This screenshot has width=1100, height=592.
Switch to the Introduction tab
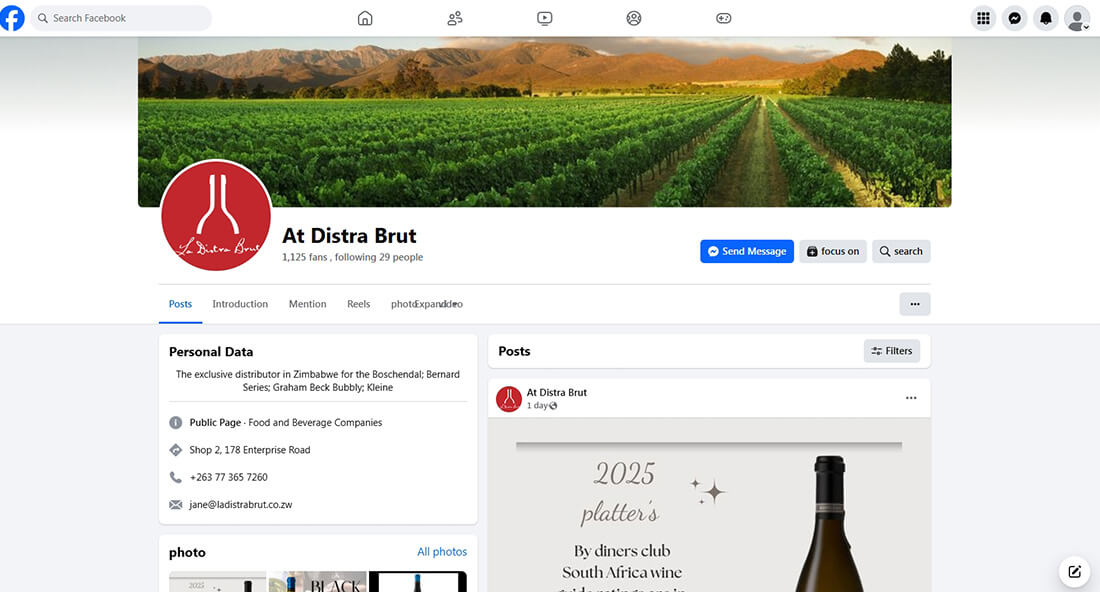pos(240,303)
